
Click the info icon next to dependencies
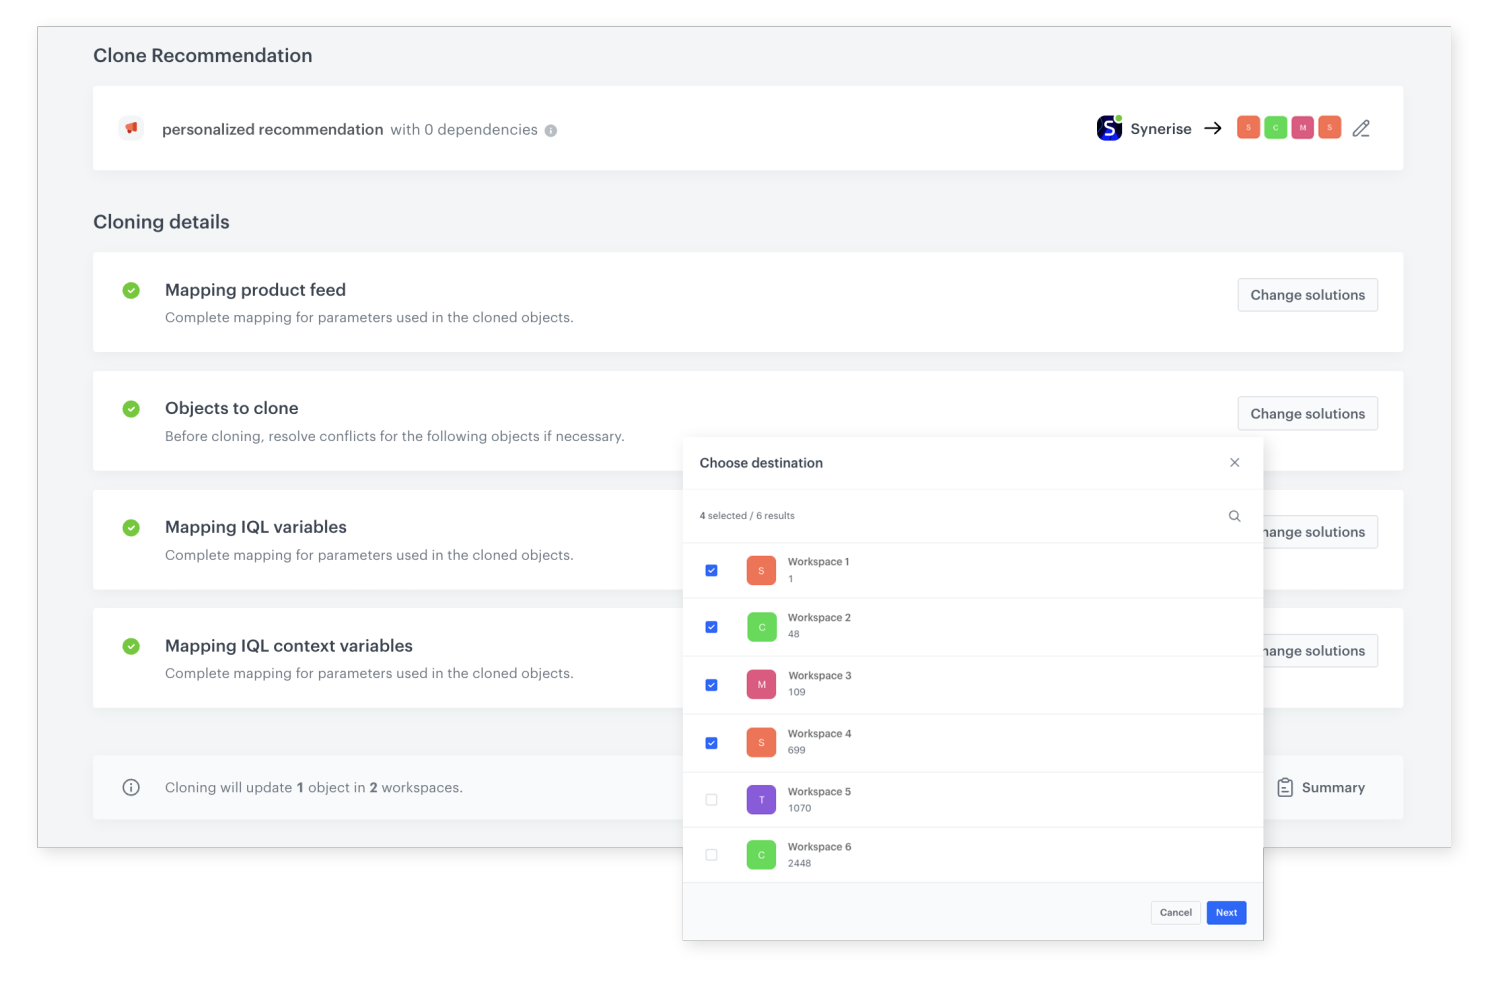[x=551, y=131]
